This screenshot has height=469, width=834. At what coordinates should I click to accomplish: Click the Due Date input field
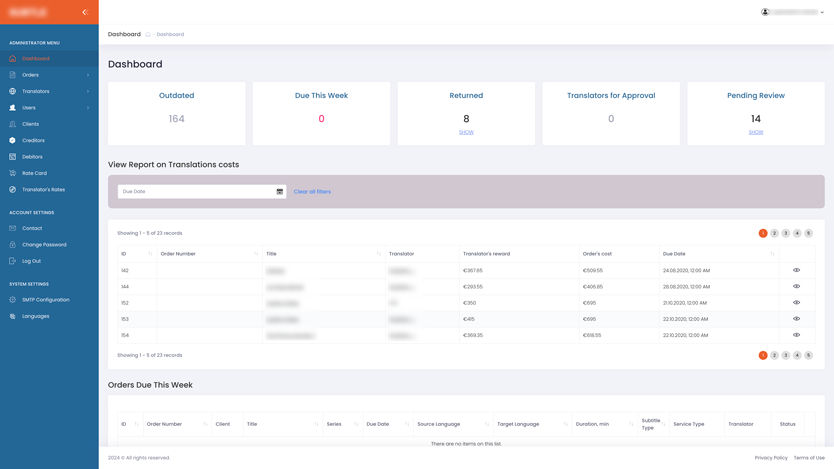(195, 191)
